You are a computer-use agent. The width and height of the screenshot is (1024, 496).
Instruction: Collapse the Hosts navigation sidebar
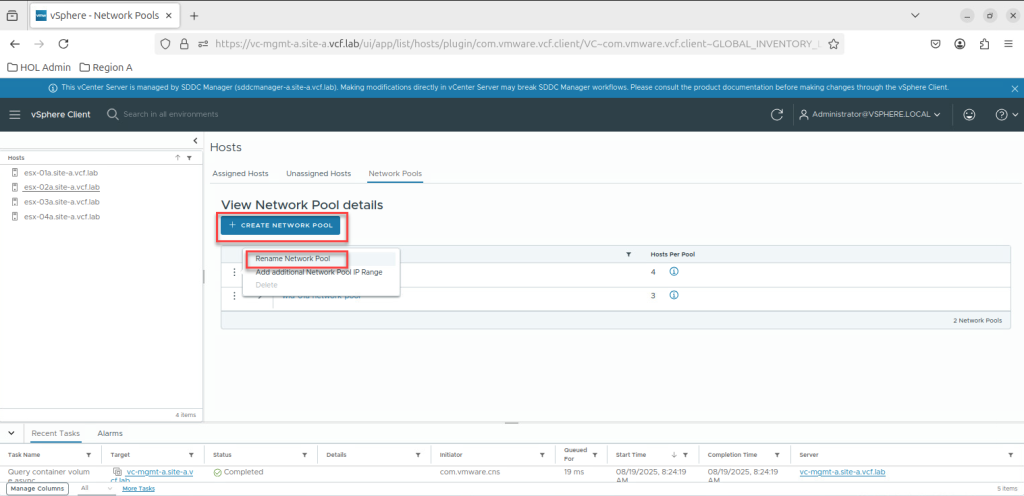pos(195,140)
